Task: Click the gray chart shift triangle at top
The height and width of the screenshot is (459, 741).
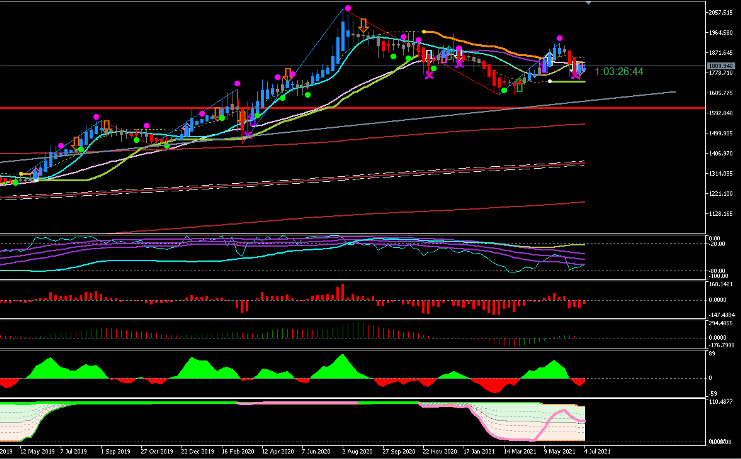Action: [589, 4]
